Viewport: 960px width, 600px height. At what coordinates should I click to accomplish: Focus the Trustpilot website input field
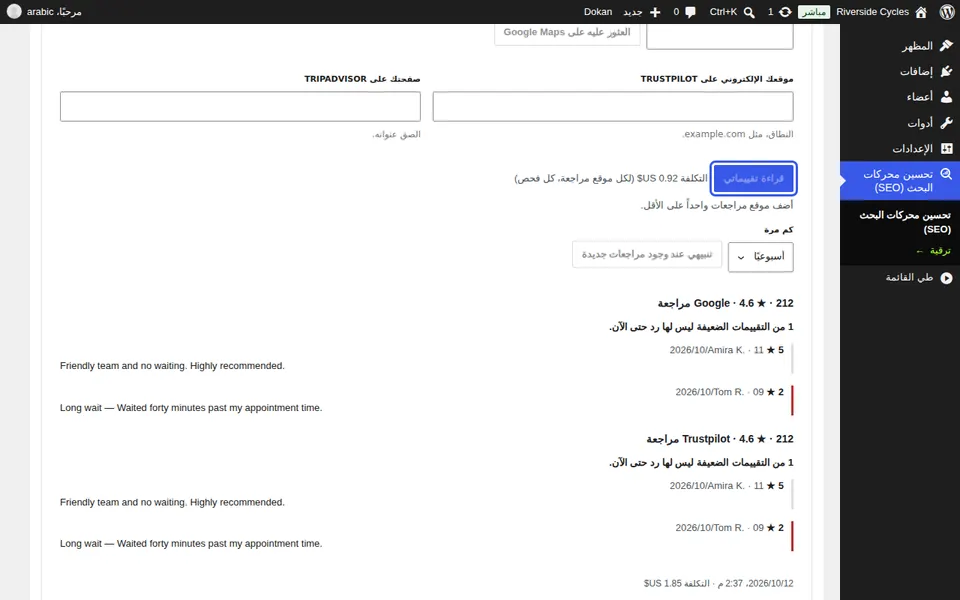(613, 107)
